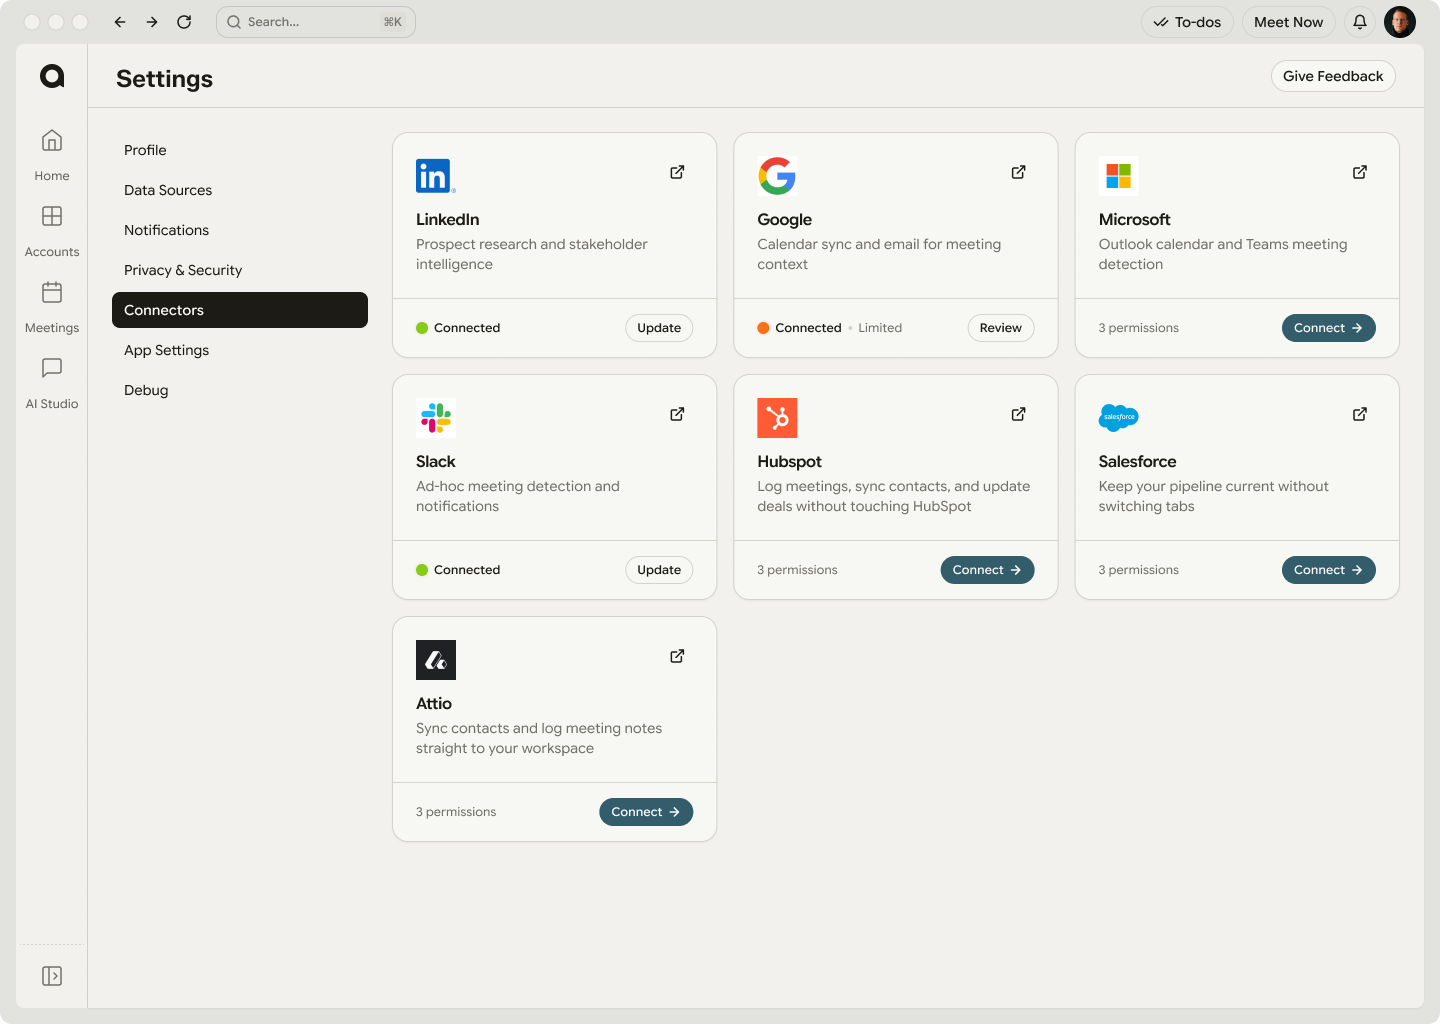Image resolution: width=1440 pixels, height=1024 pixels.
Task: Click LinkedIn Connected status text
Action: click(467, 328)
